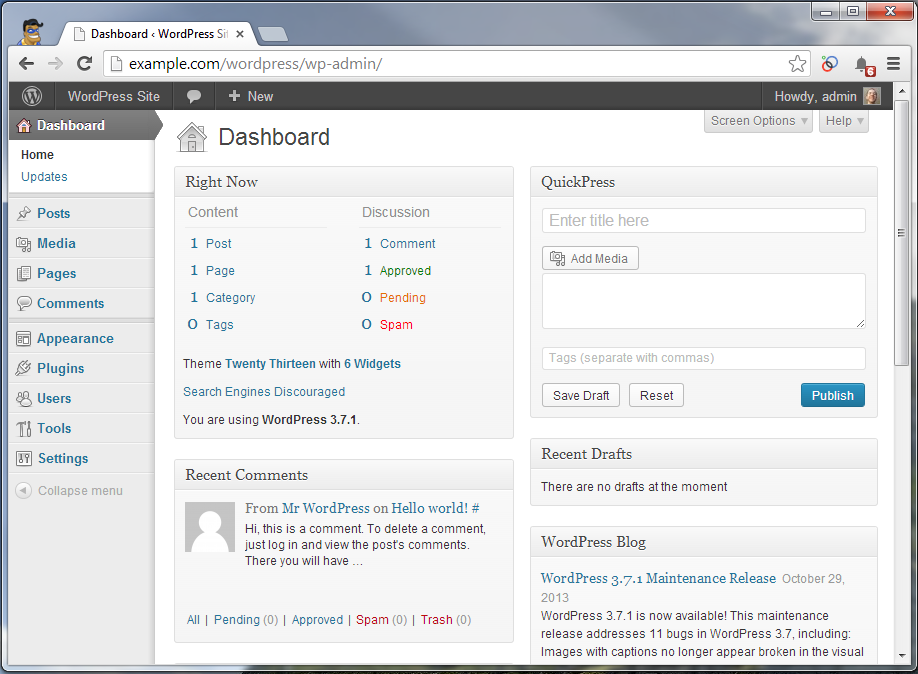
Task: Open the New content menu
Action: click(x=251, y=96)
